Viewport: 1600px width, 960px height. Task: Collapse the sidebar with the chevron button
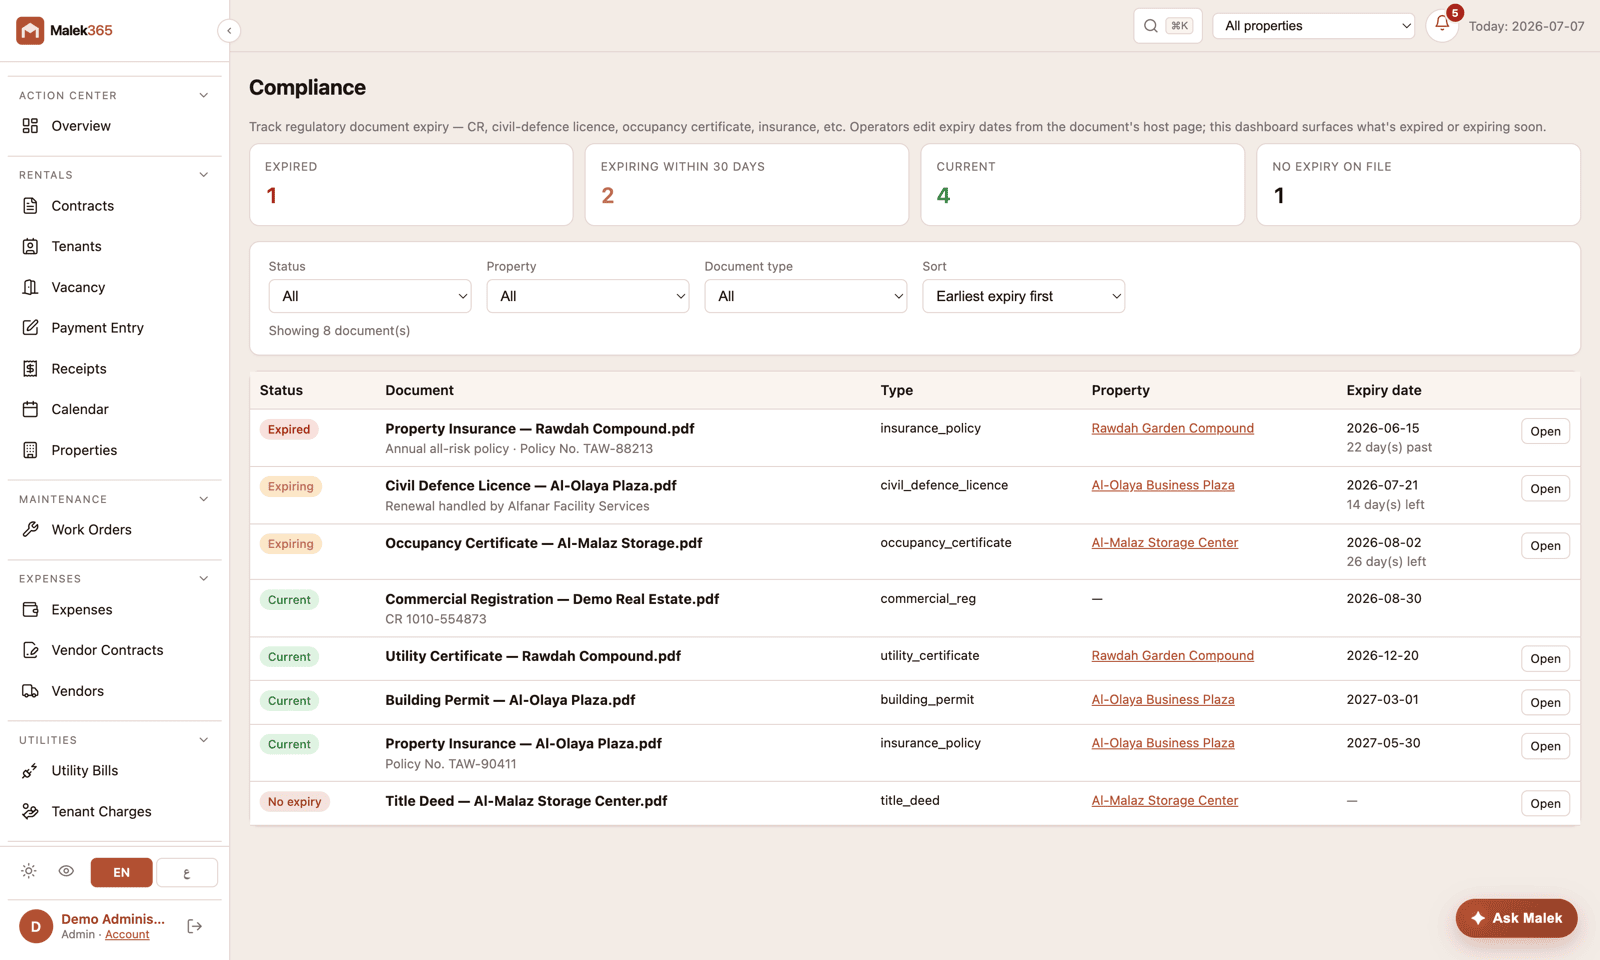click(x=229, y=31)
